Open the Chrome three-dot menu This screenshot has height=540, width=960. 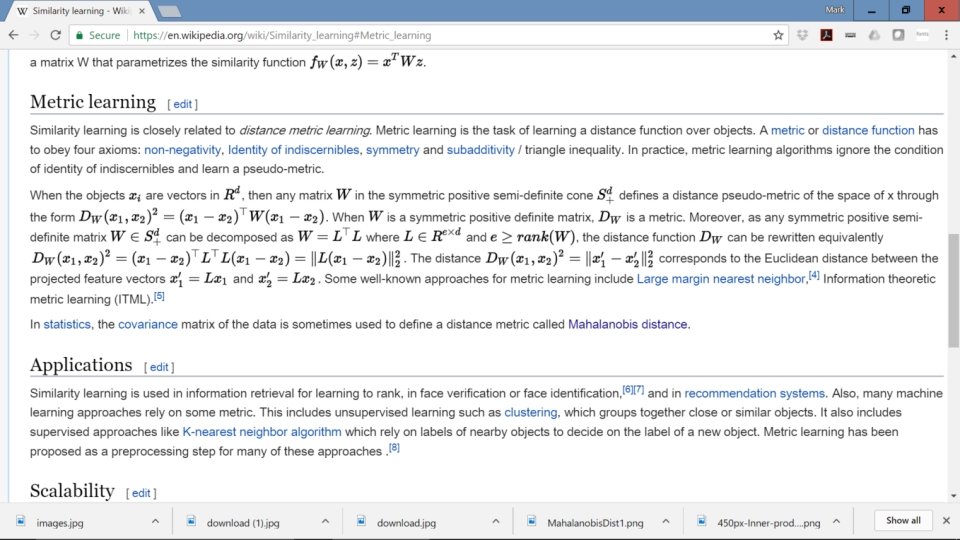pos(946,36)
